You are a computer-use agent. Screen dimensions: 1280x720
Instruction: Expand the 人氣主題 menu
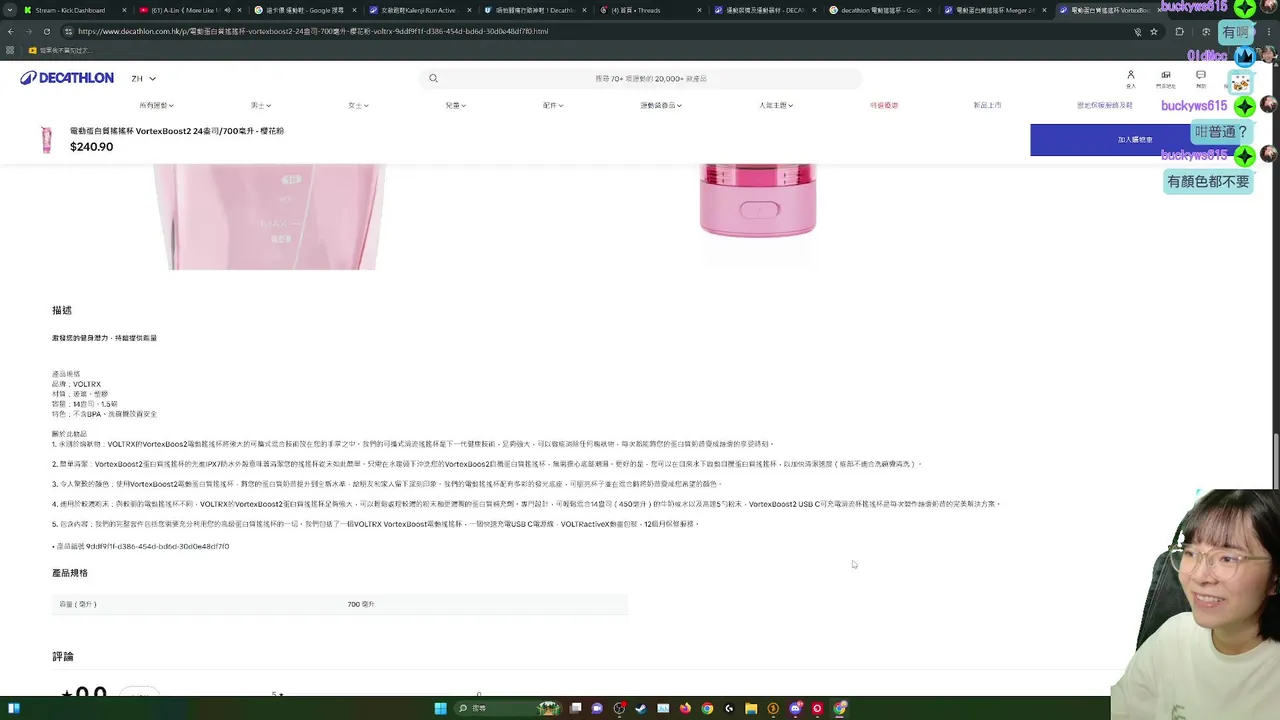point(775,105)
